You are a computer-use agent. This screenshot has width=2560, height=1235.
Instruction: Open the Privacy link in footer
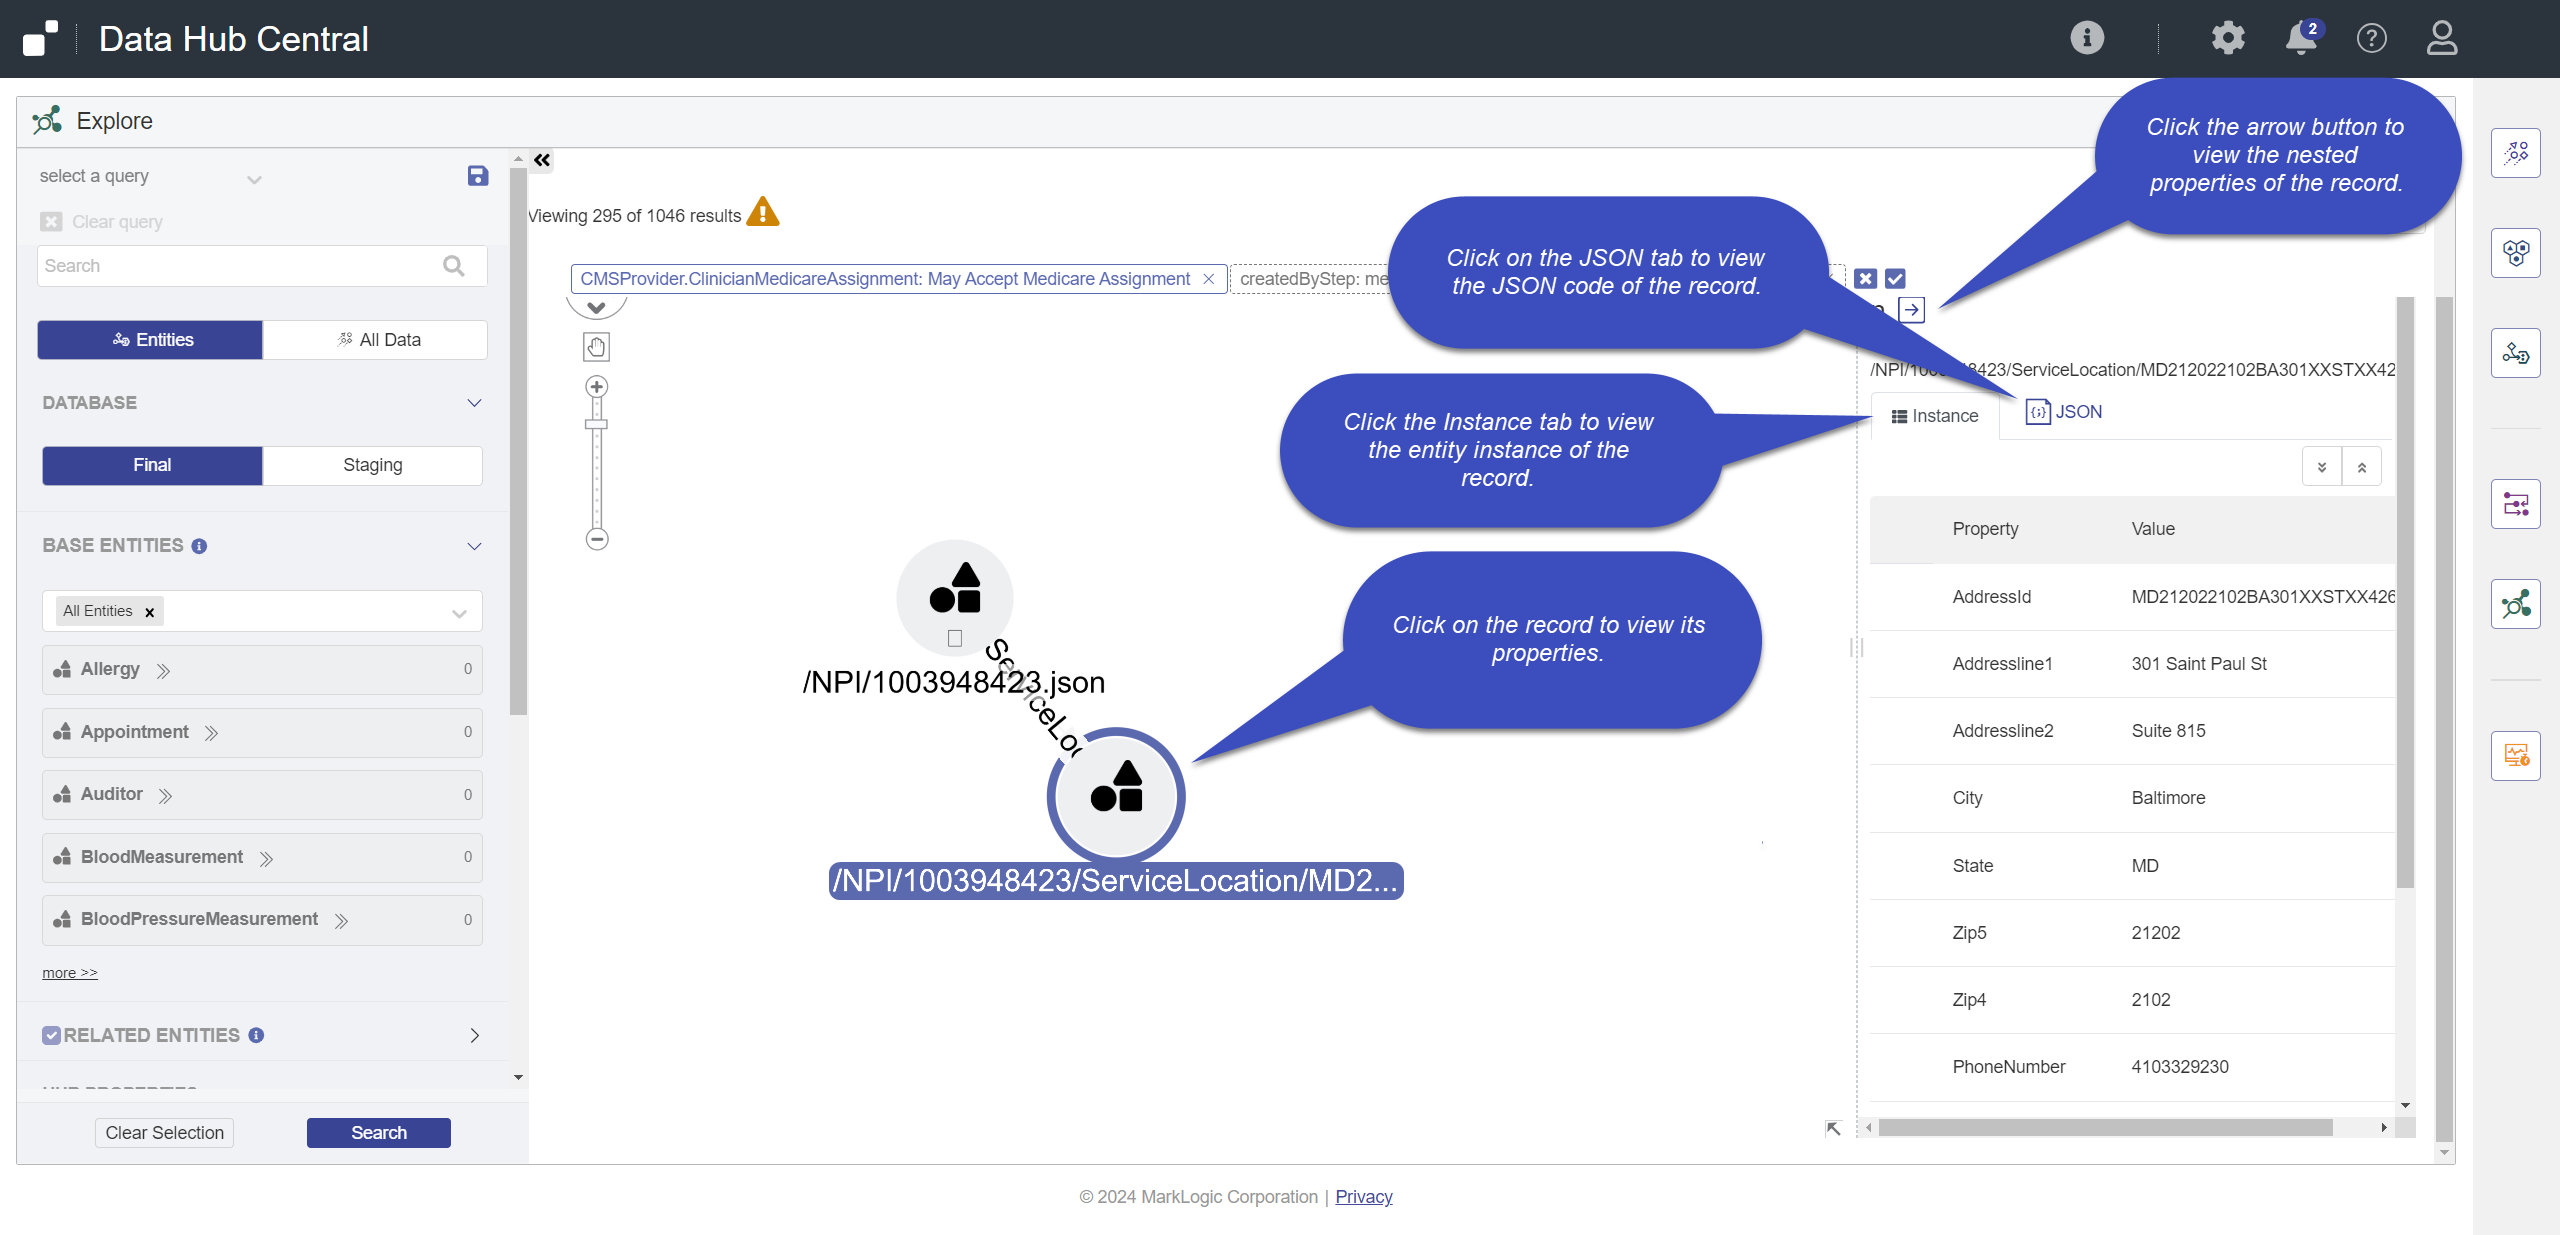tap(1363, 1196)
